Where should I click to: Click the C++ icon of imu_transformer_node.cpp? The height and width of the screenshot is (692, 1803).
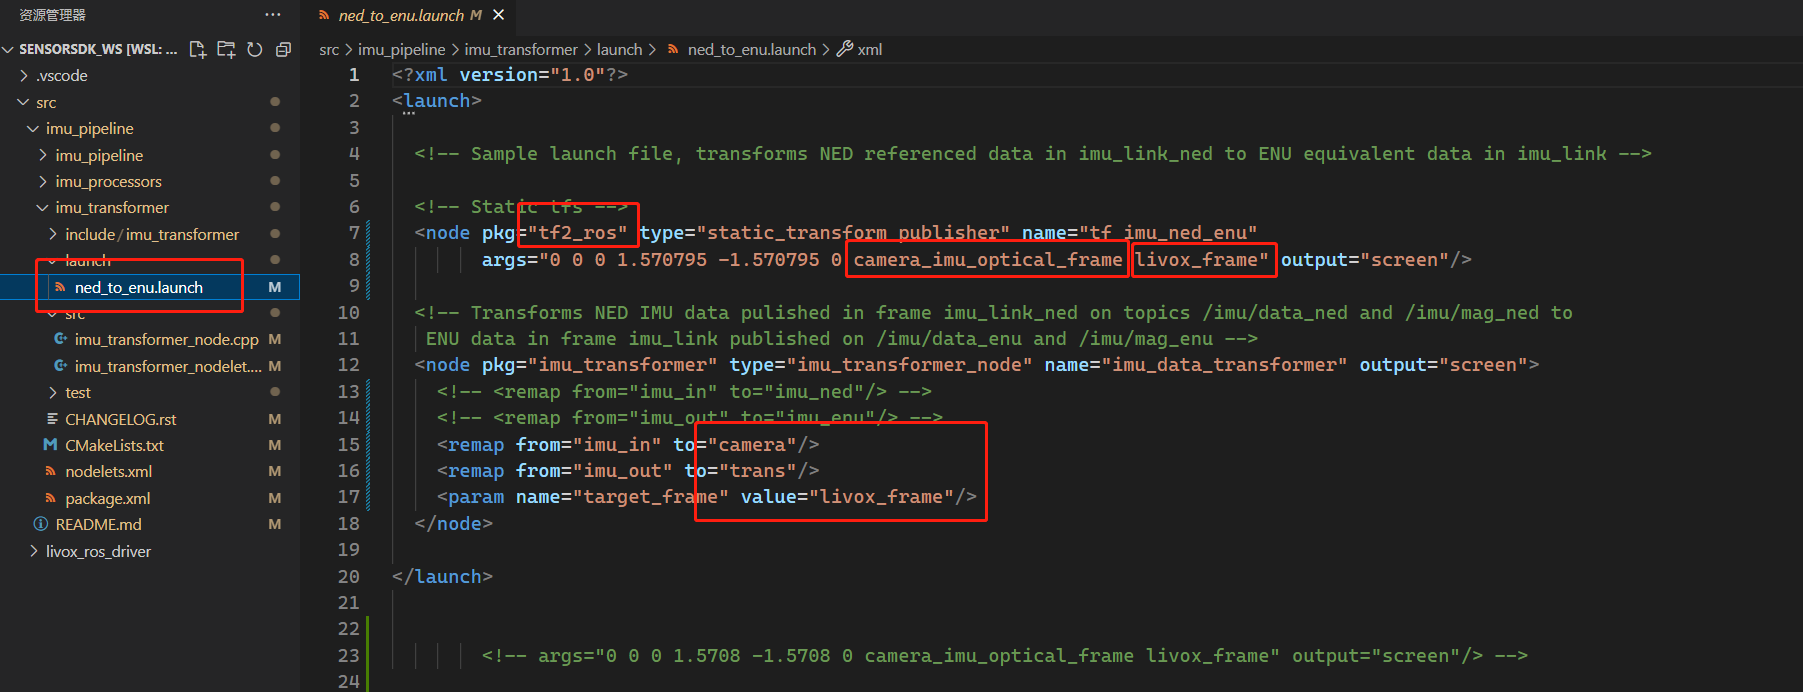click(60, 339)
